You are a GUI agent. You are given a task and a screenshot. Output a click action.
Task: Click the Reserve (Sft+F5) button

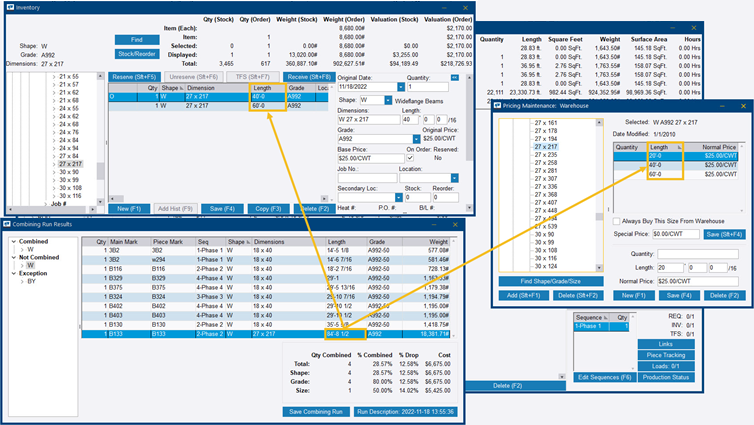click(x=135, y=76)
